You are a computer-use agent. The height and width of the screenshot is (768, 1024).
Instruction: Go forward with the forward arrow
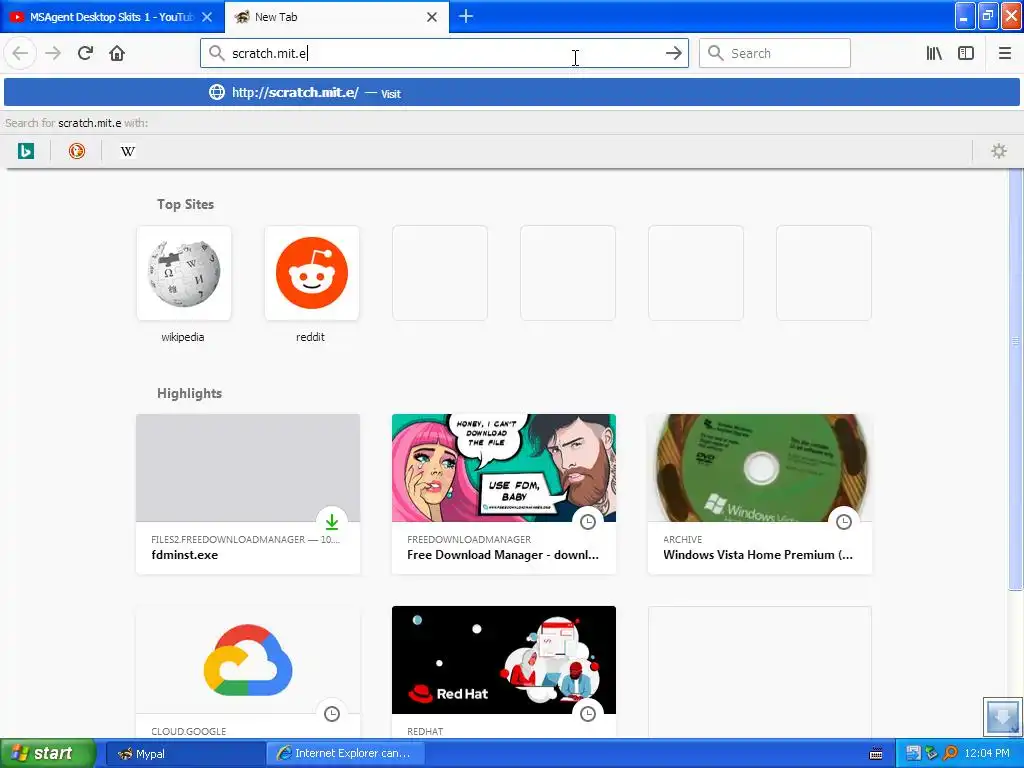point(53,54)
